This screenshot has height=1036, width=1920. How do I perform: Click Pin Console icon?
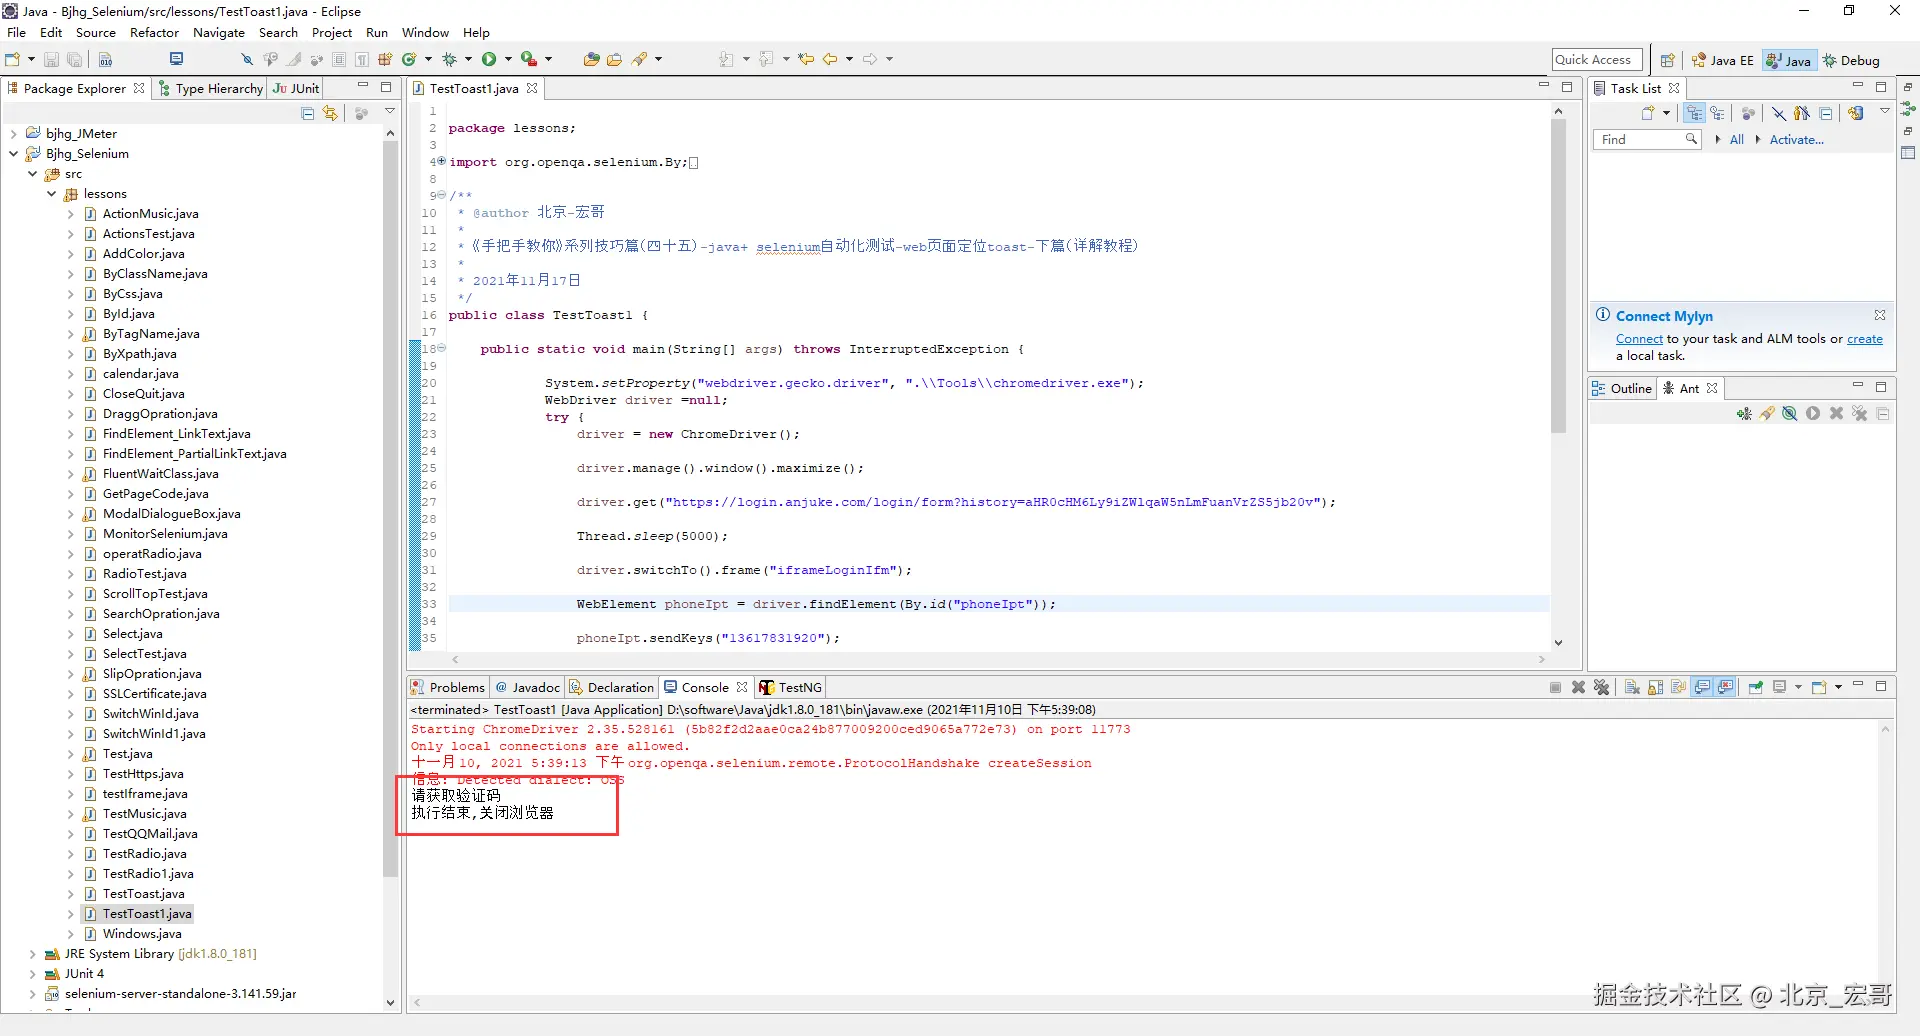click(x=1755, y=687)
